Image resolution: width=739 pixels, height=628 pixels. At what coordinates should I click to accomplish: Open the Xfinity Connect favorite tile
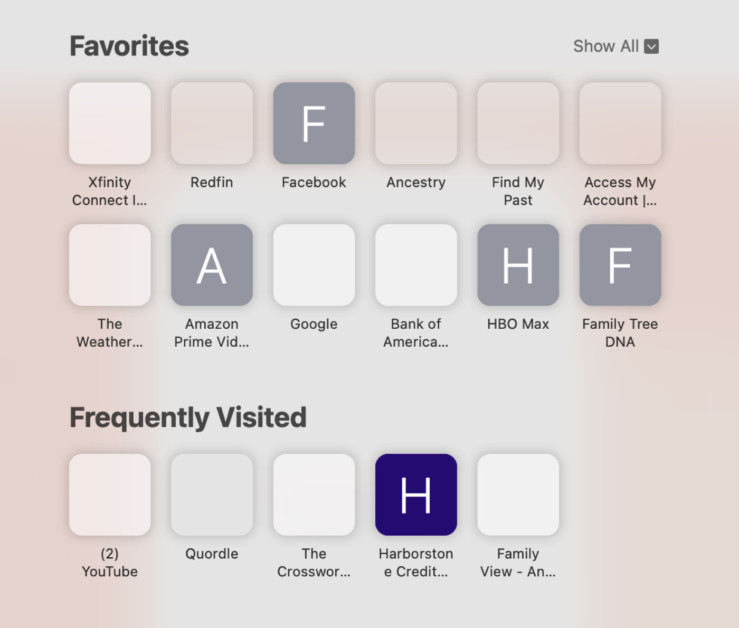coord(110,123)
